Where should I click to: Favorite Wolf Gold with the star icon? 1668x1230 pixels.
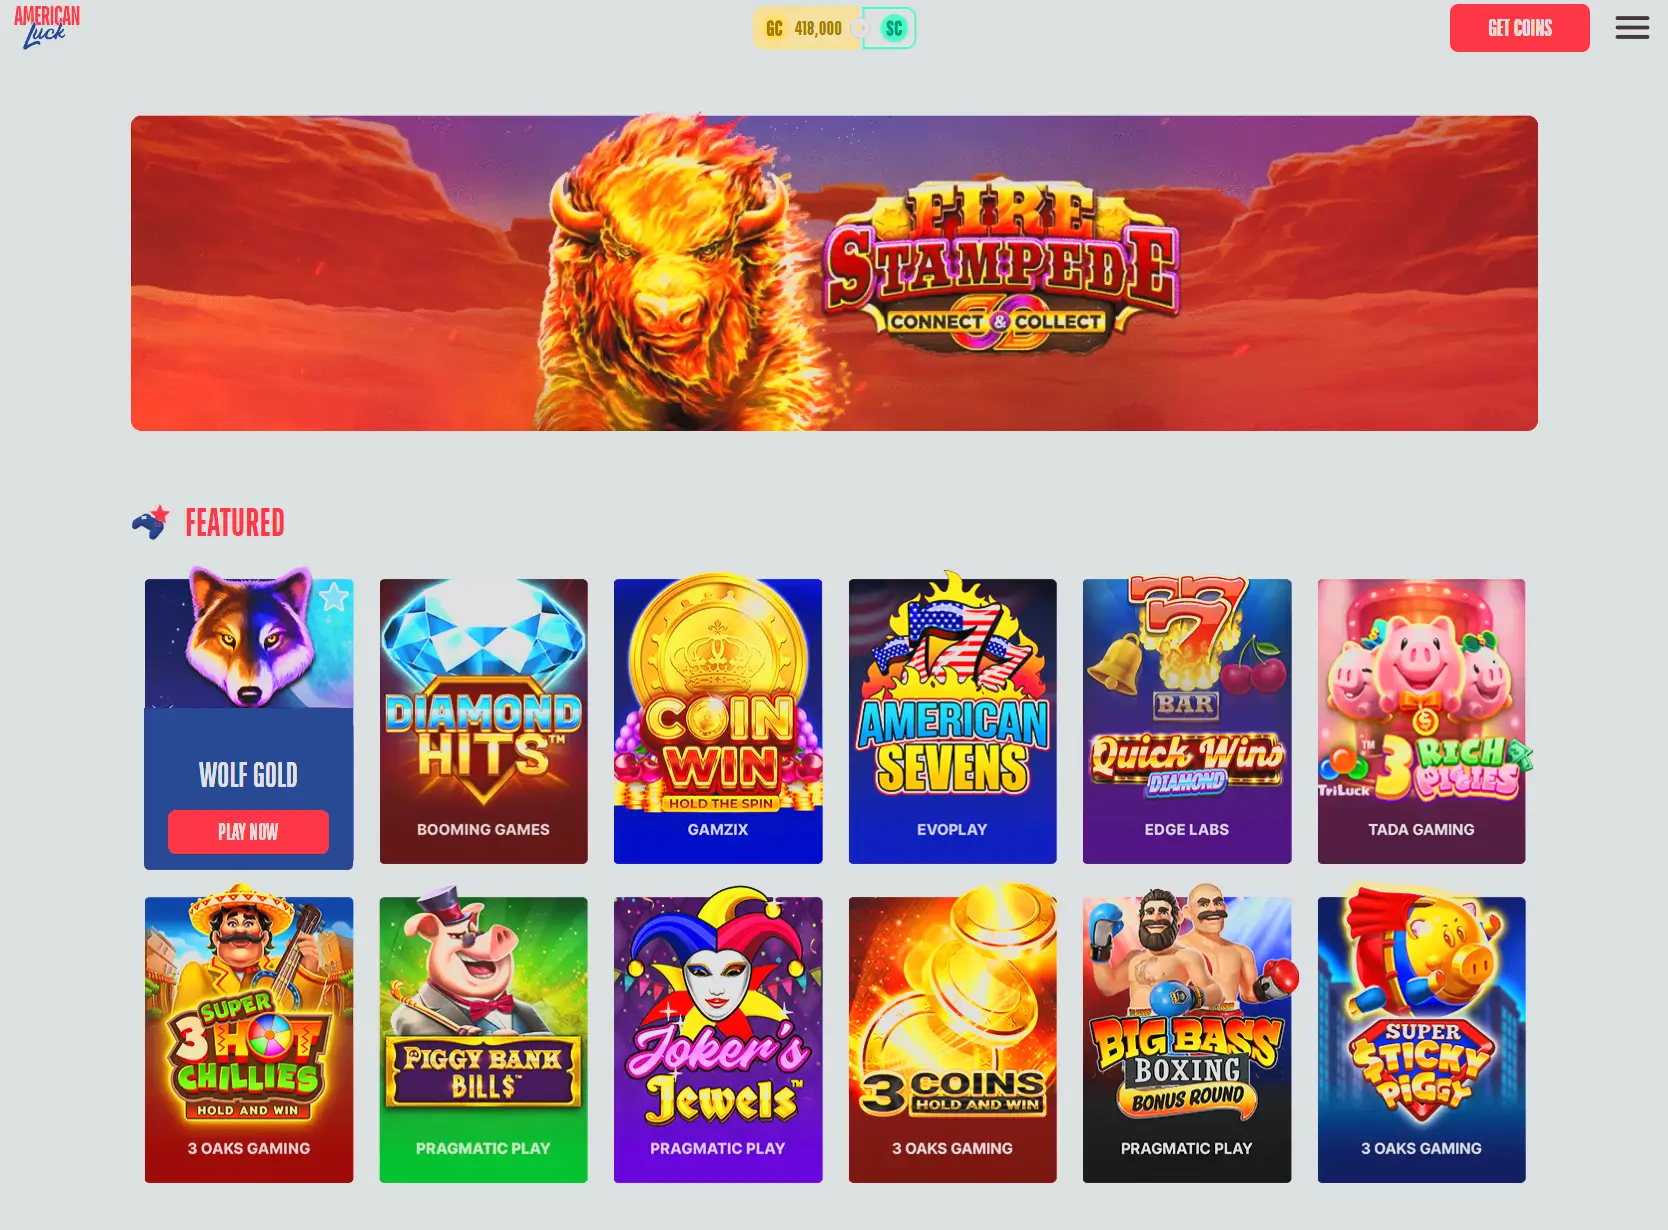[x=334, y=597]
